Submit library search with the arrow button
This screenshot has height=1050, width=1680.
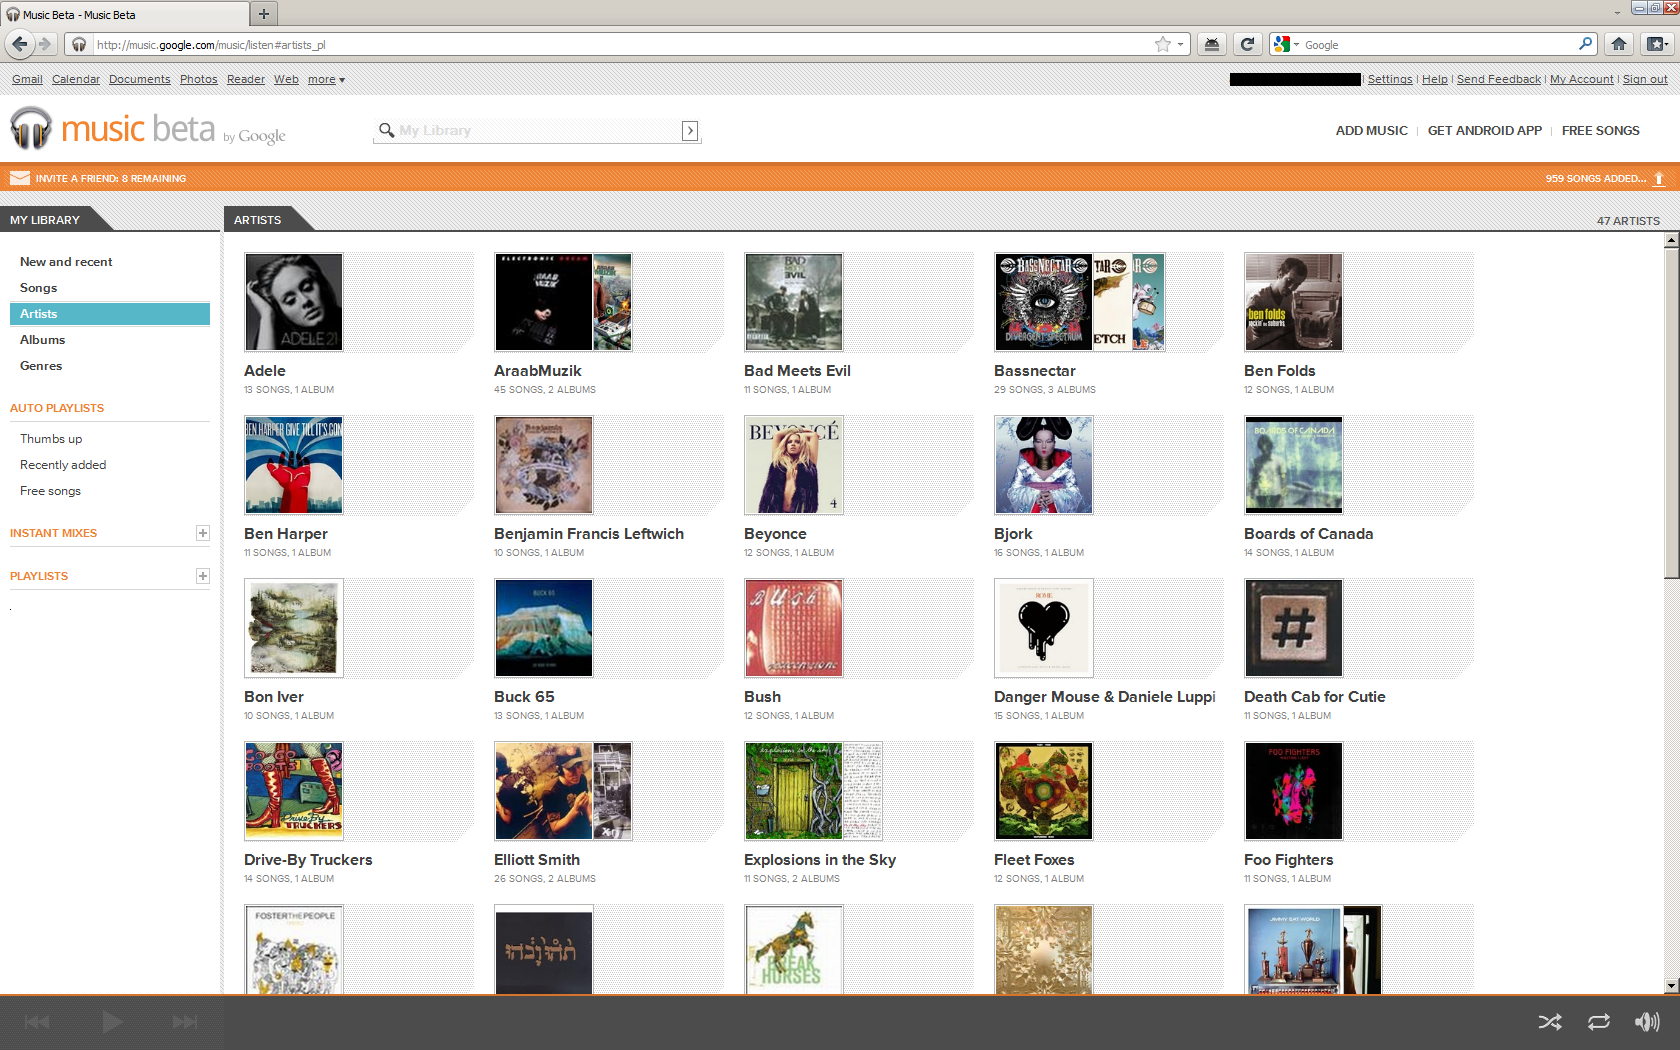pos(690,131)
